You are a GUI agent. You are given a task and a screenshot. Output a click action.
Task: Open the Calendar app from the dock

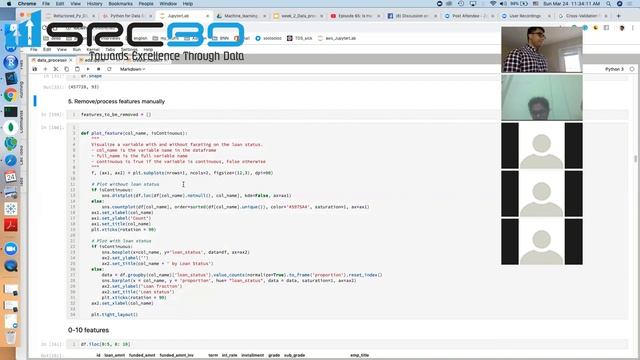click(x=11, y=177)
